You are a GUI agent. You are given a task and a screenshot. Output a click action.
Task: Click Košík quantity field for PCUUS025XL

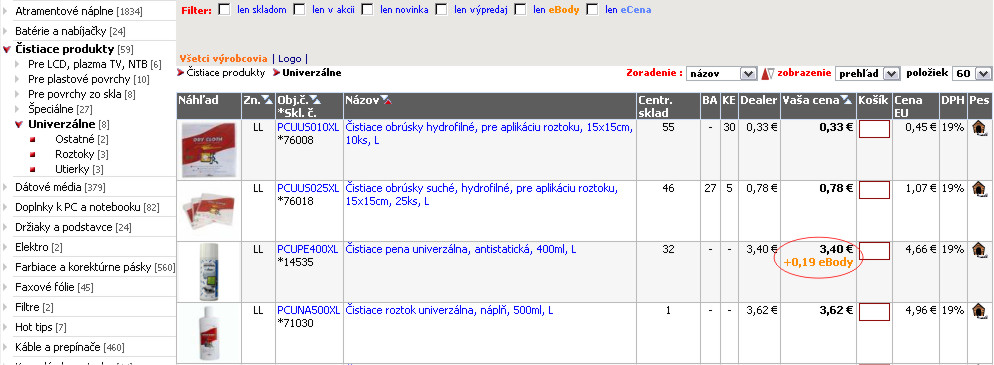click(874, 189)
